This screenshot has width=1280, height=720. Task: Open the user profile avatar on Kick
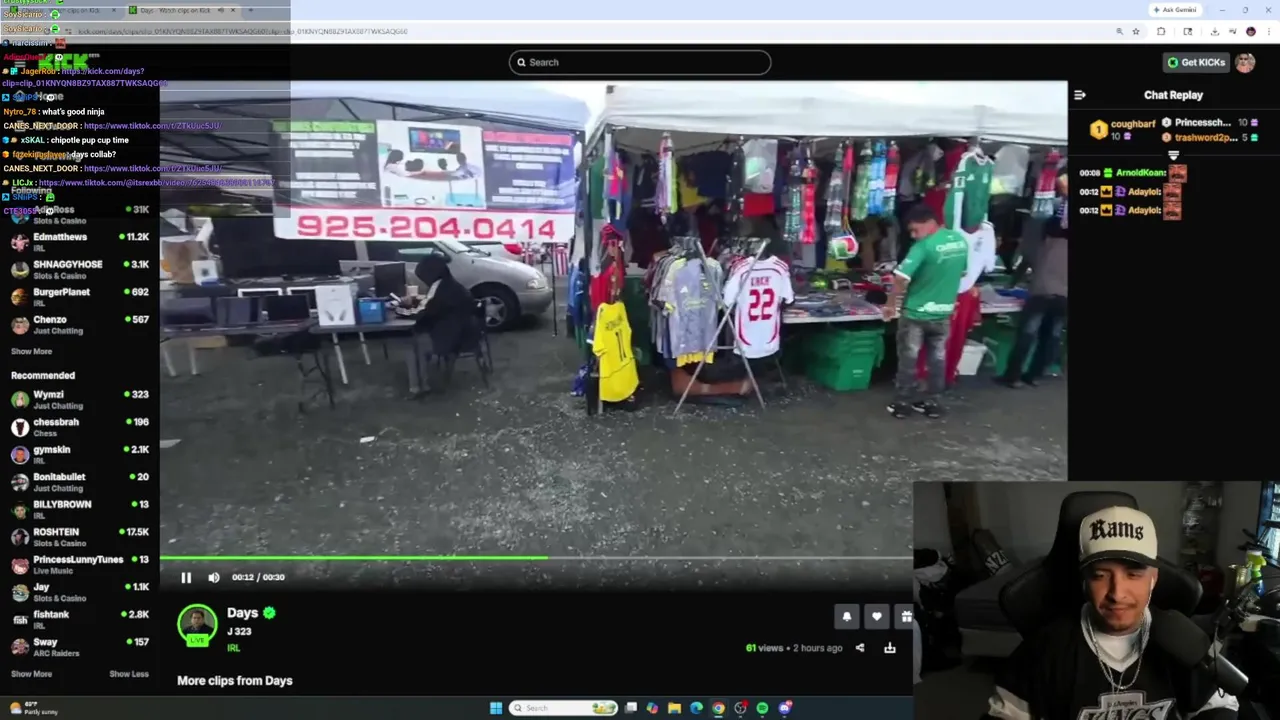pyautogui.click(x=1245, y=62)
